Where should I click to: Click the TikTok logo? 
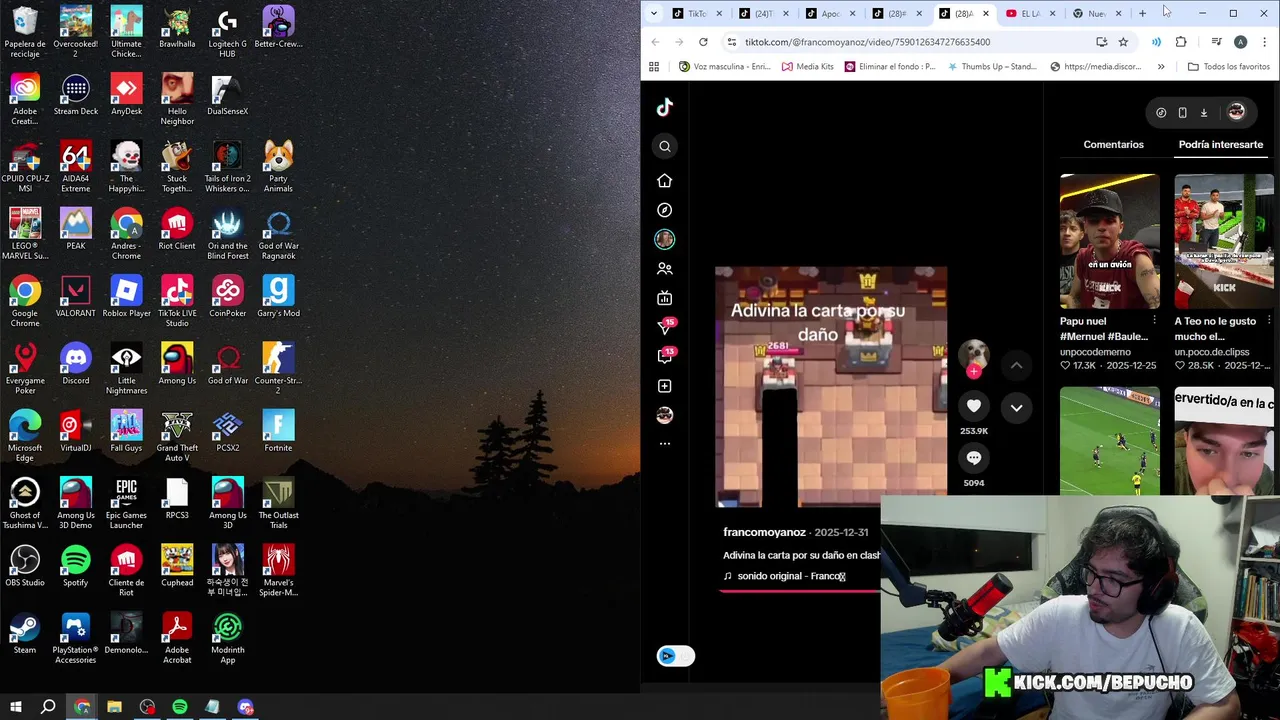click(x=665, y=107)
